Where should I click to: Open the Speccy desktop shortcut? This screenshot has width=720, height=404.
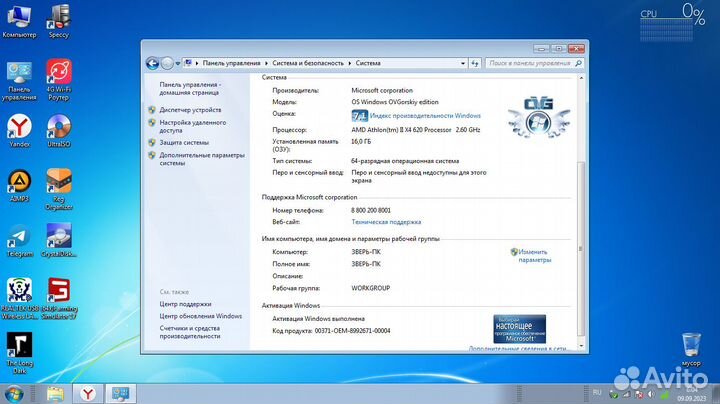click(x=59, y=17)
